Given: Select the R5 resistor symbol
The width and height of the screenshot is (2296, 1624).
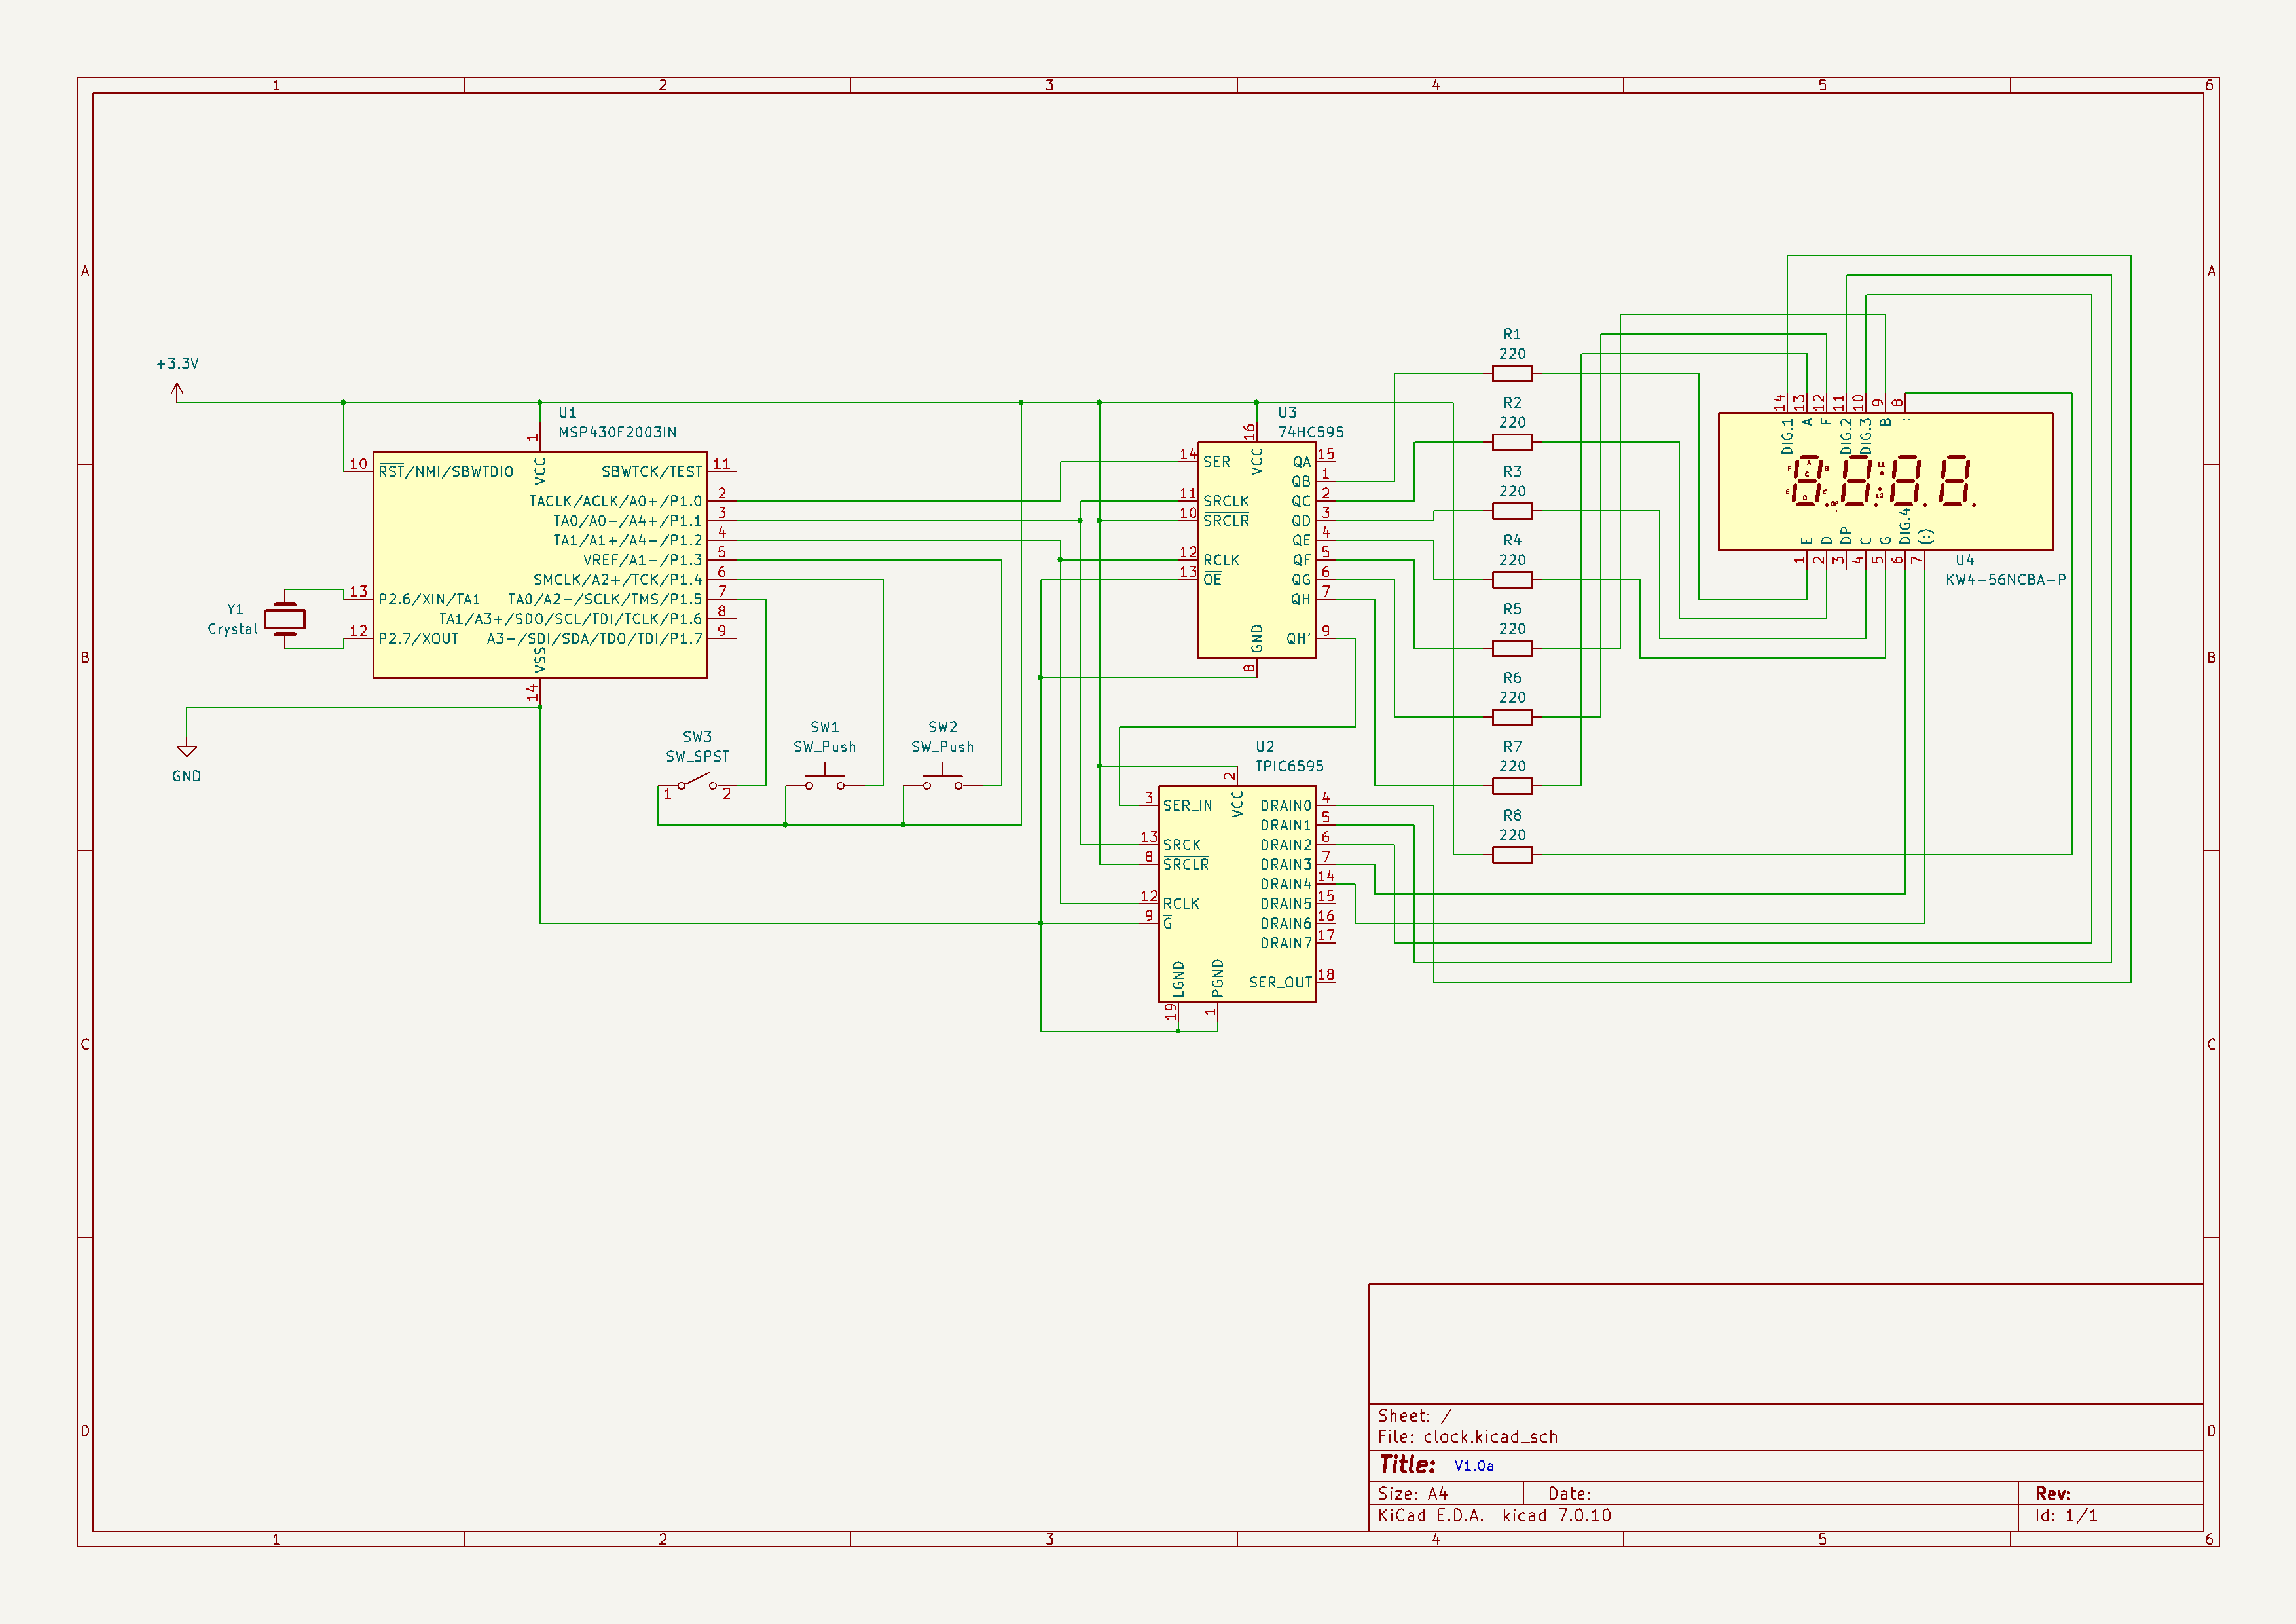Looking at the screenshot, I should click(x=1512, y=649).
